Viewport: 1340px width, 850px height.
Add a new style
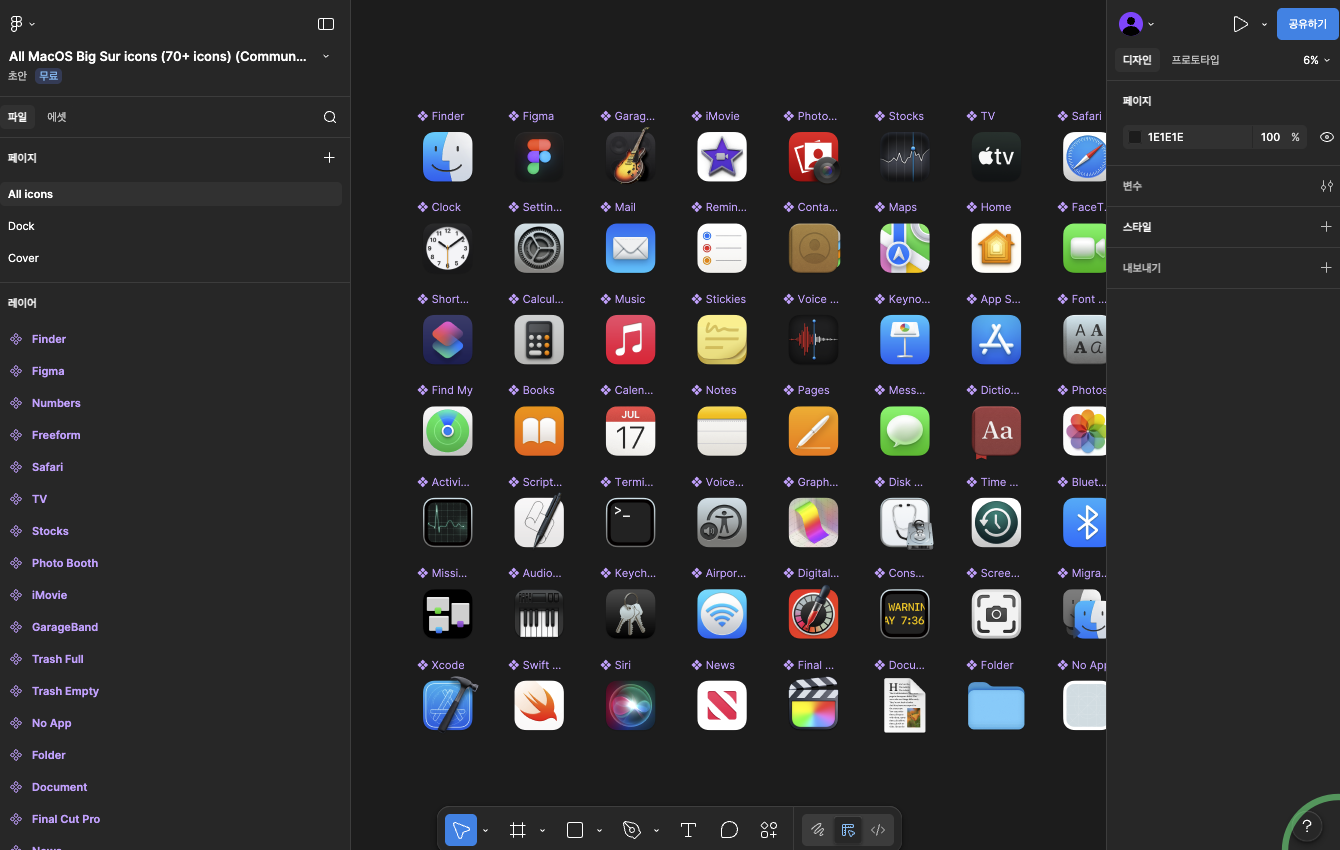click(x=1327, y=227)
